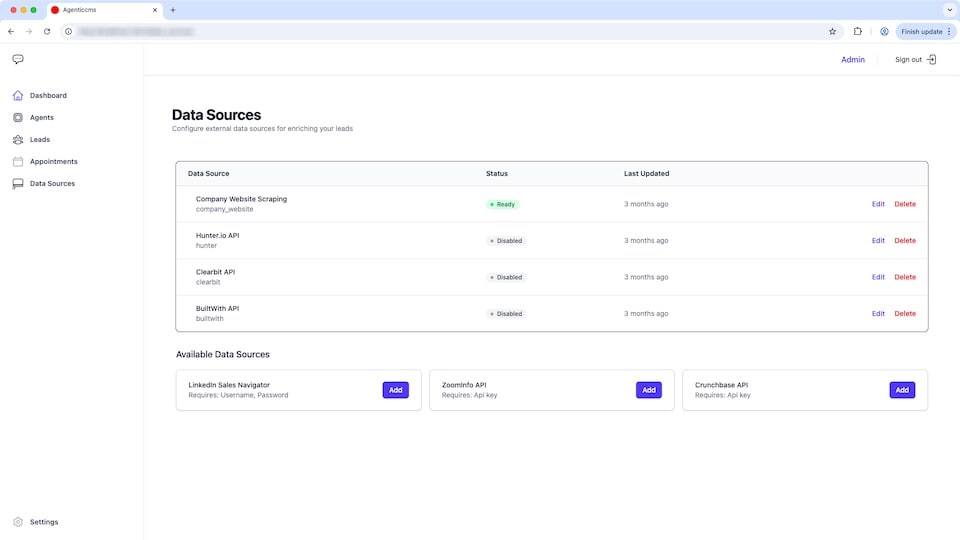Bookmark this page with the star icon
The height and width of the screenshot is (540, 960).
click(x=832, y=31)
